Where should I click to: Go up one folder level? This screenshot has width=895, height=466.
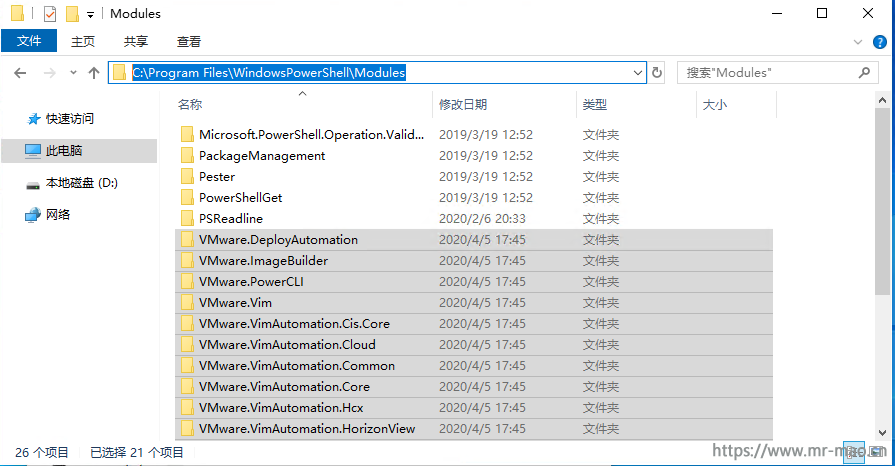[94, 73]
